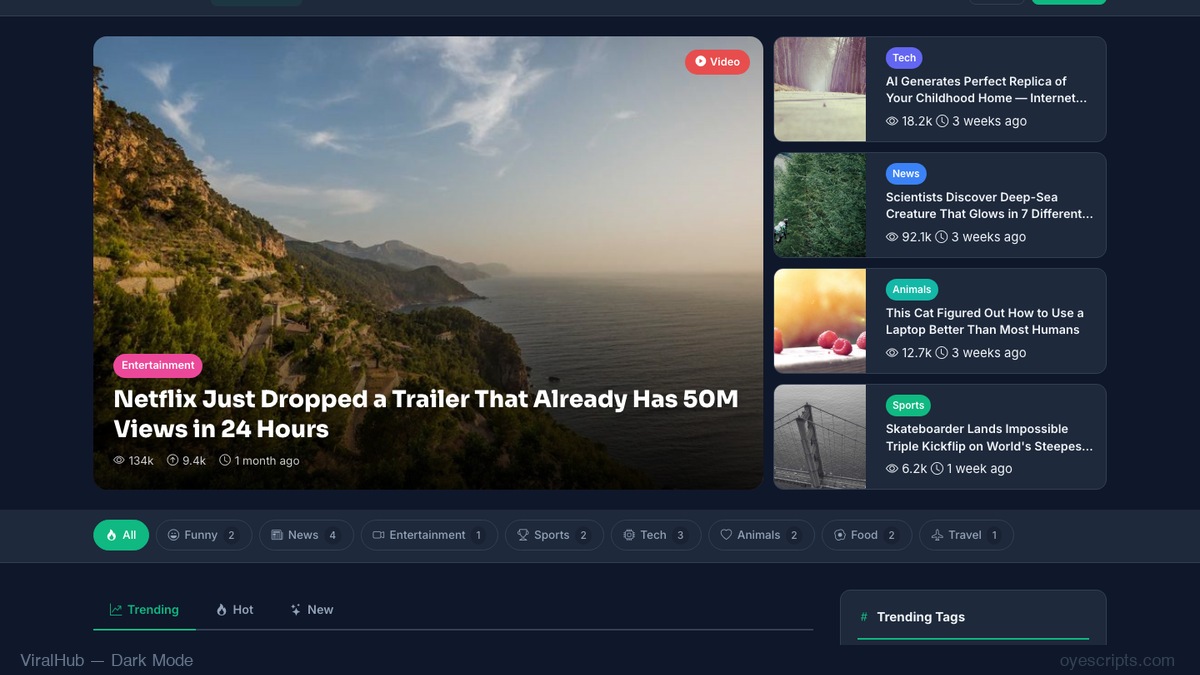Click the trophy icon in Sports pill
1200x675 pixels.
[x=523, y=535]
